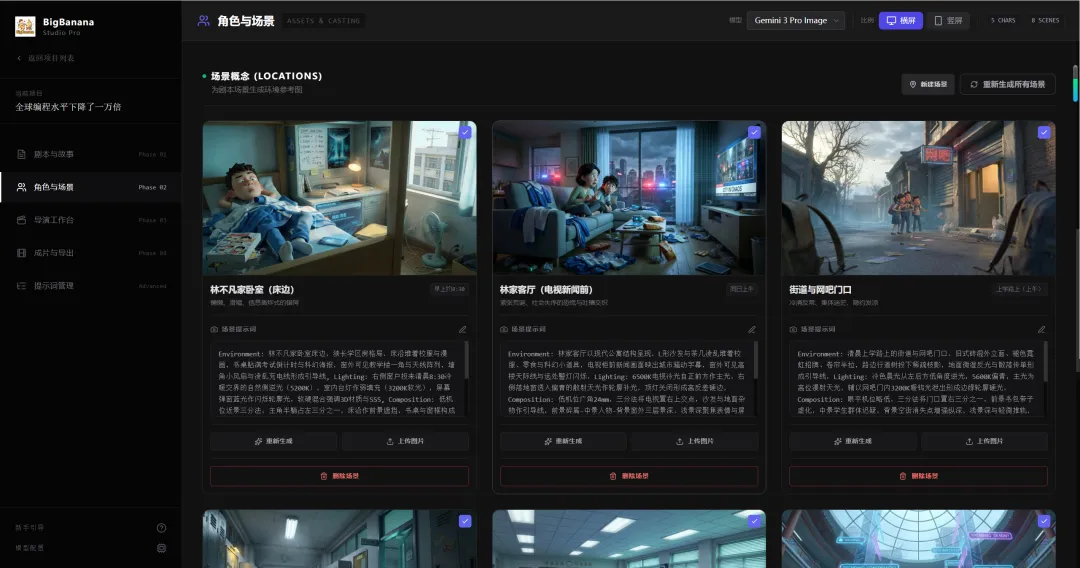Click 删除场景 delete on 林不凡家卧室 card

340,476
